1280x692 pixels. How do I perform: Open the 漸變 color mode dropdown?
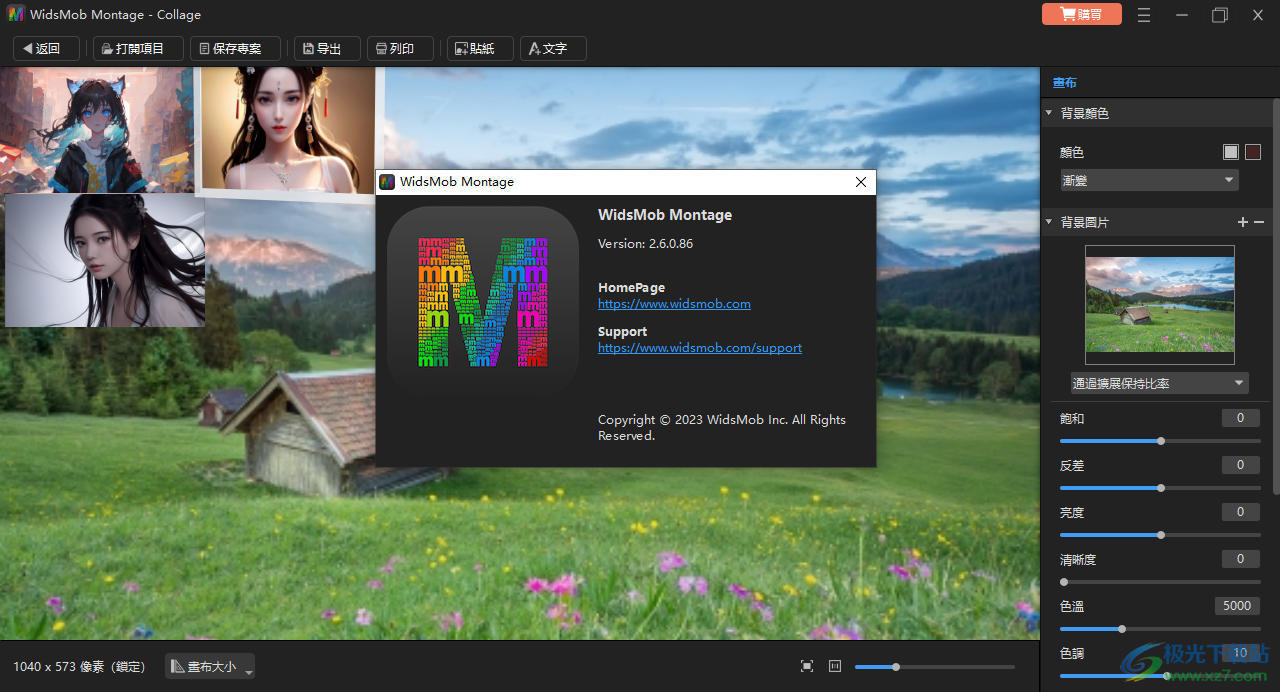[x=1149, y=180]
